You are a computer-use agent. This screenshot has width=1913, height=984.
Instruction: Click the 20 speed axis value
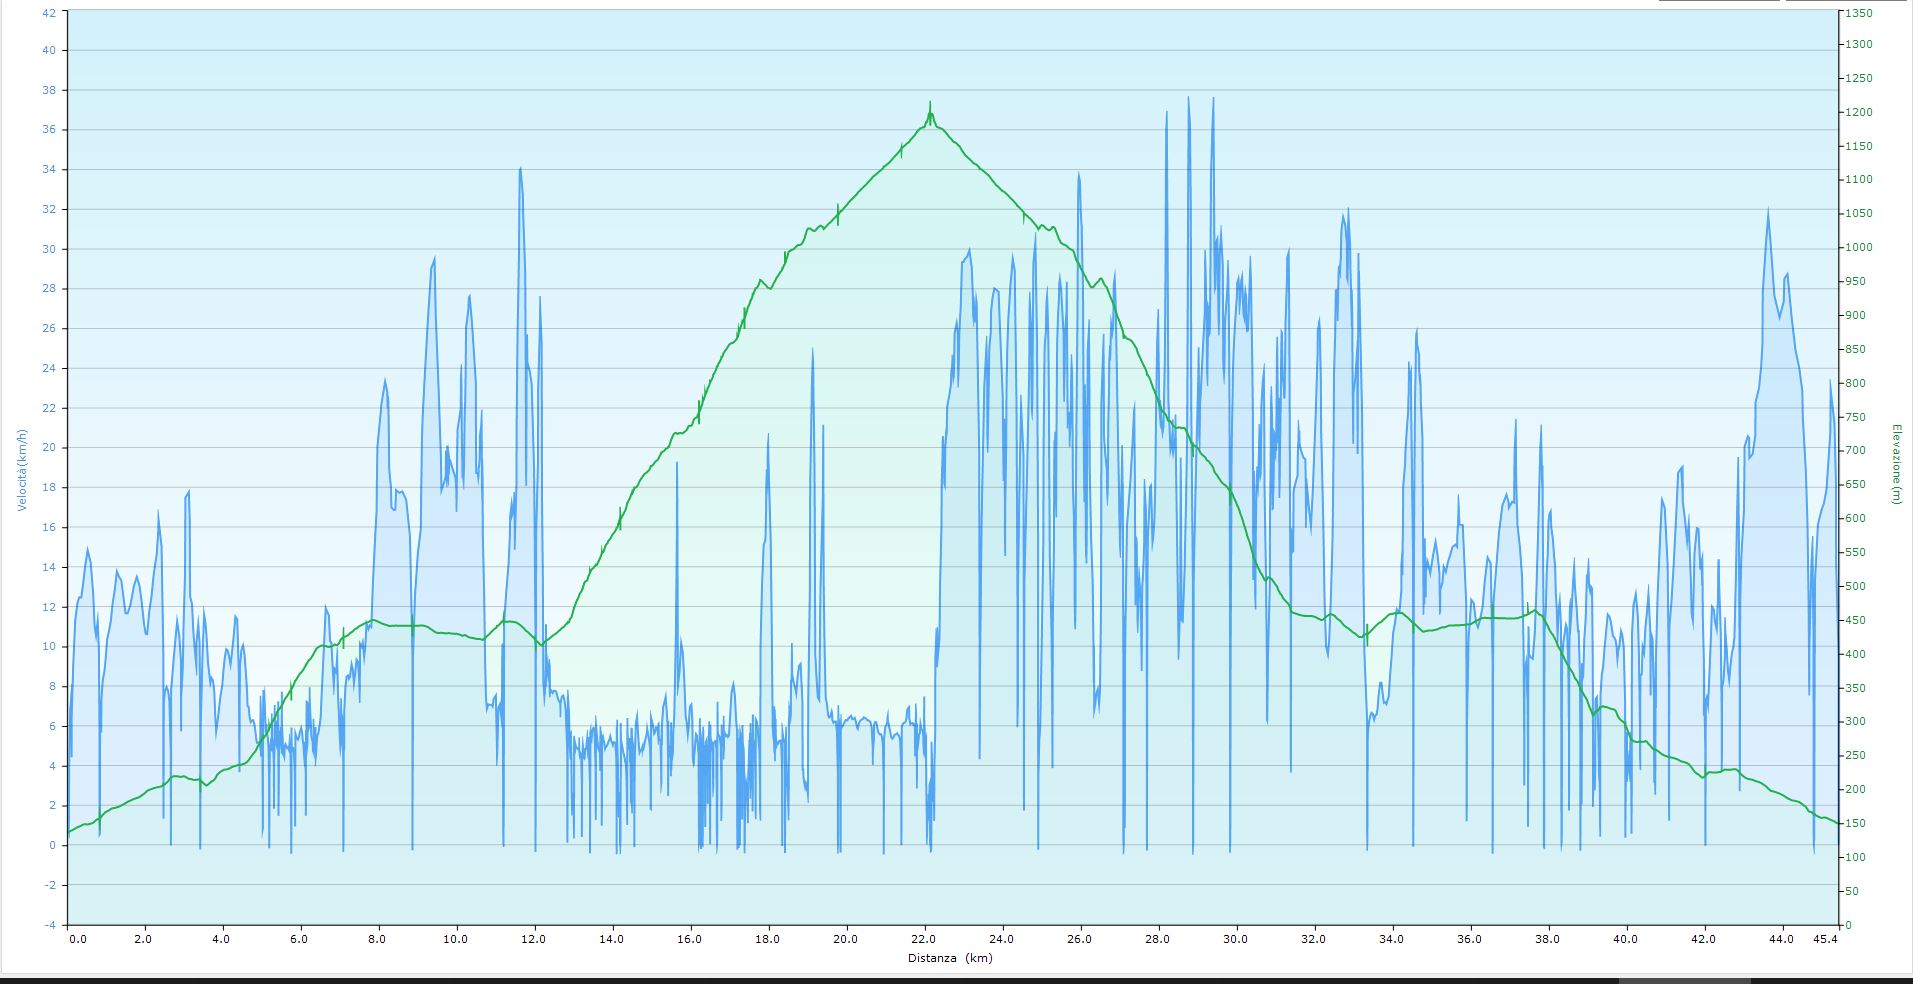point(49,448)
